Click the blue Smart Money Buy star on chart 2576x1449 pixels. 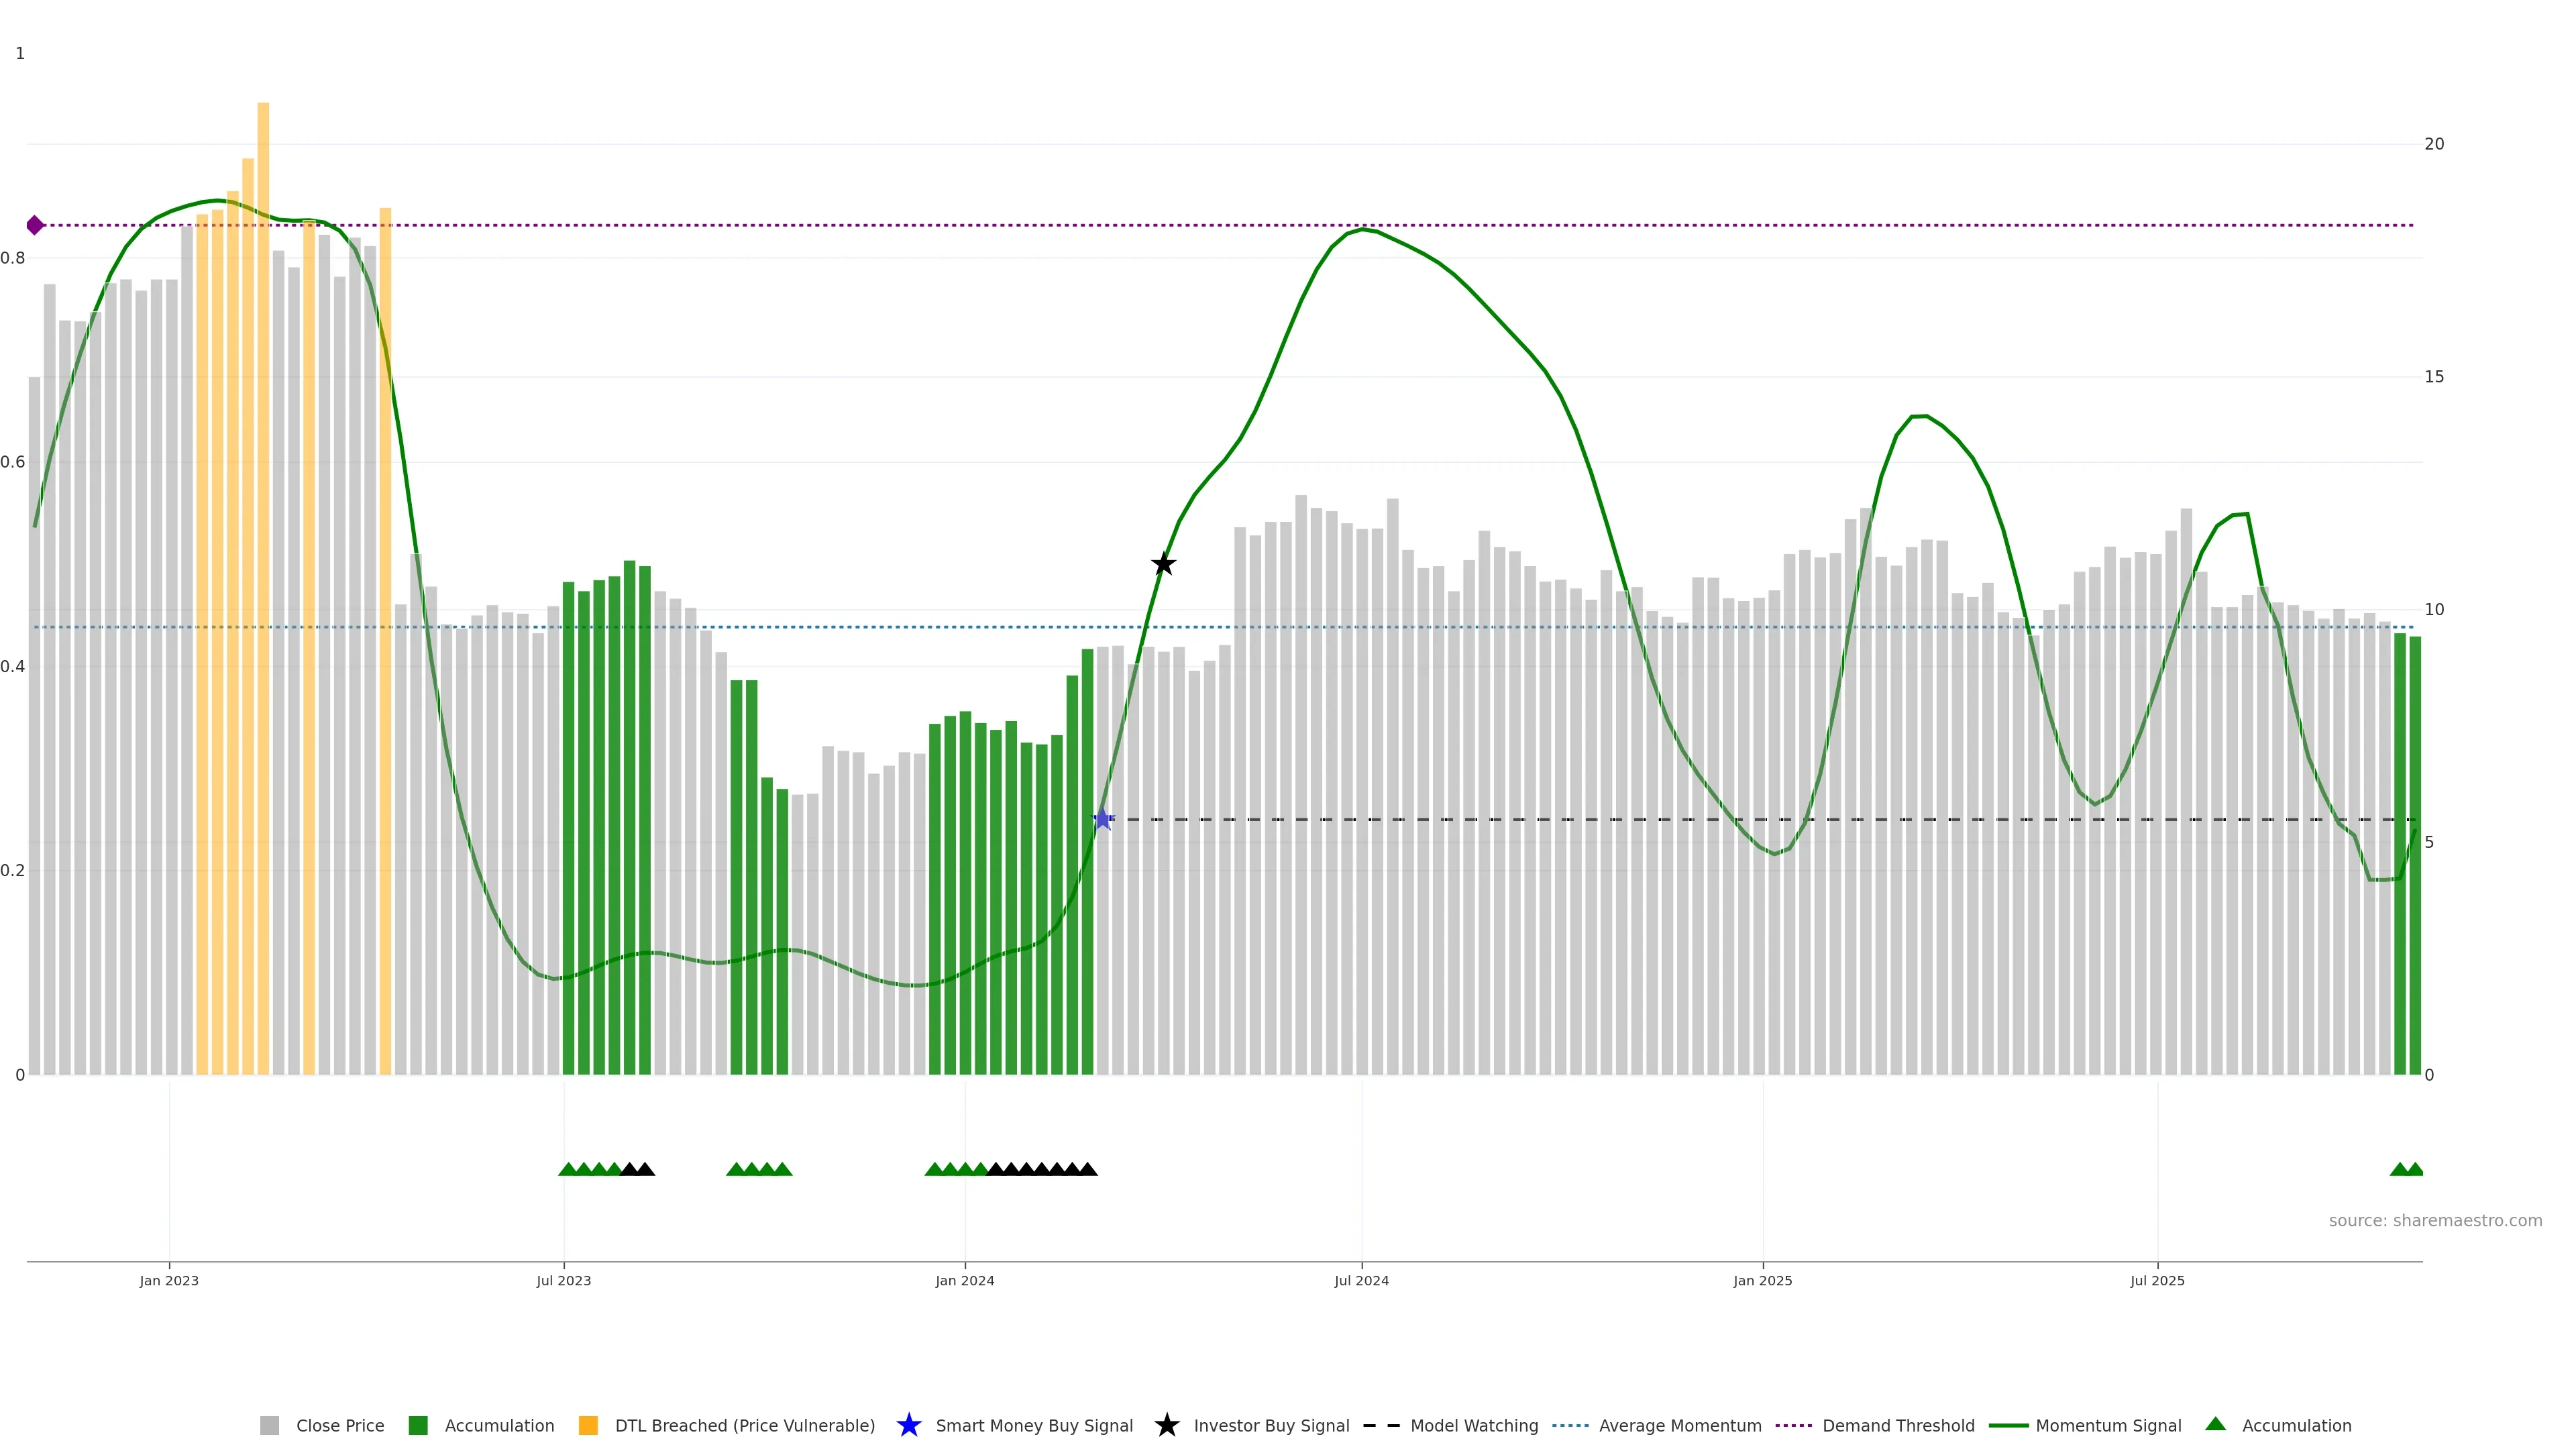pos(1102,820)
